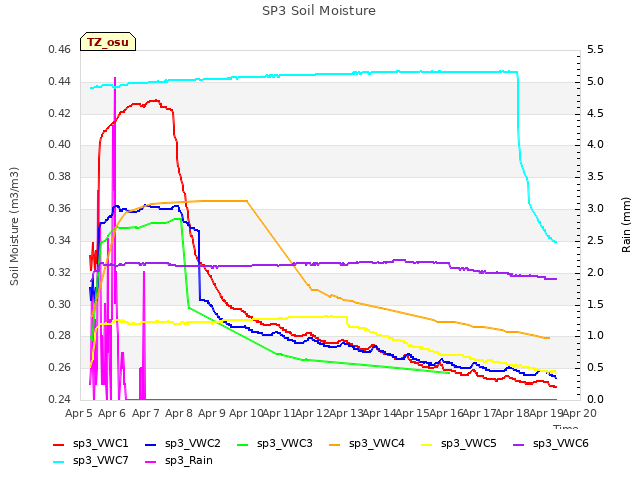Click the red sp3_VWC1 legend swatch
The height and width of the screenshot is (480, 640).
59,444
